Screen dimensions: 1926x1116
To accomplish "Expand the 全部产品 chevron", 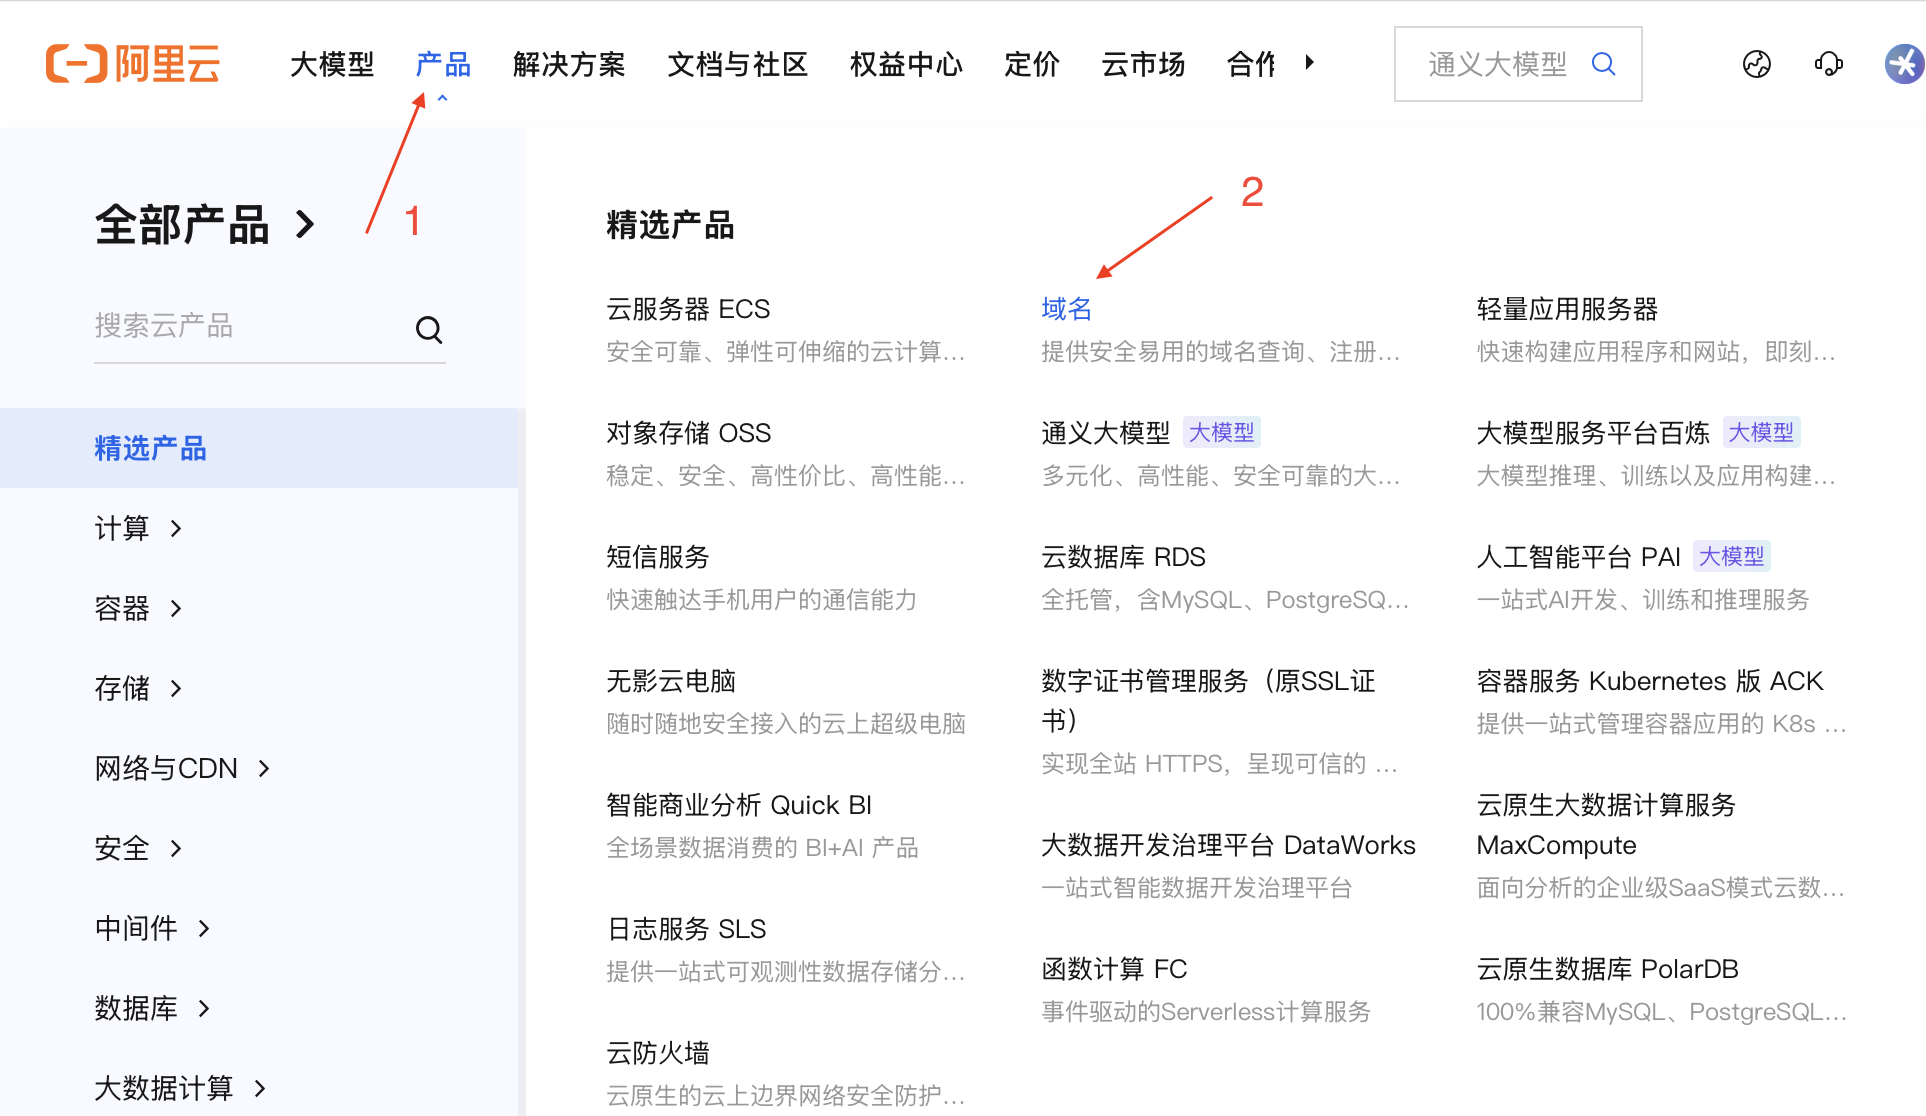I will 306,225.
